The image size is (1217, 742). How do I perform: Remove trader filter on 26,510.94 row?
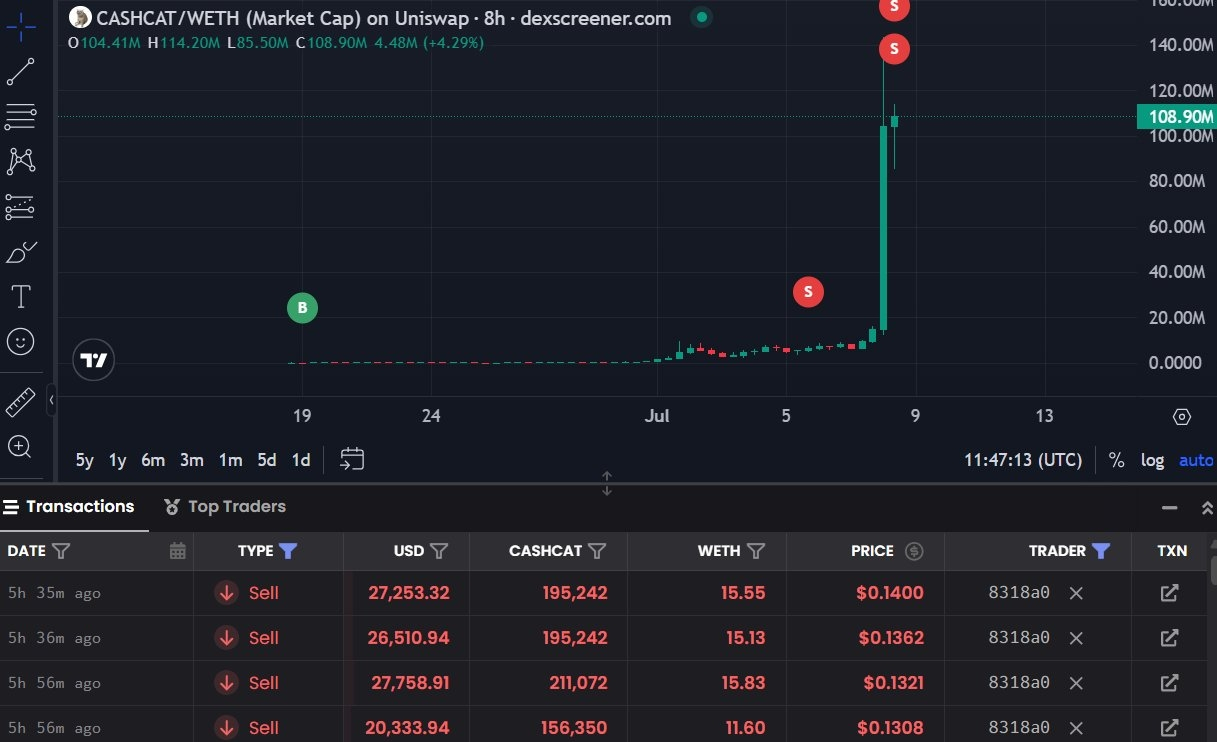(1076, 638)
